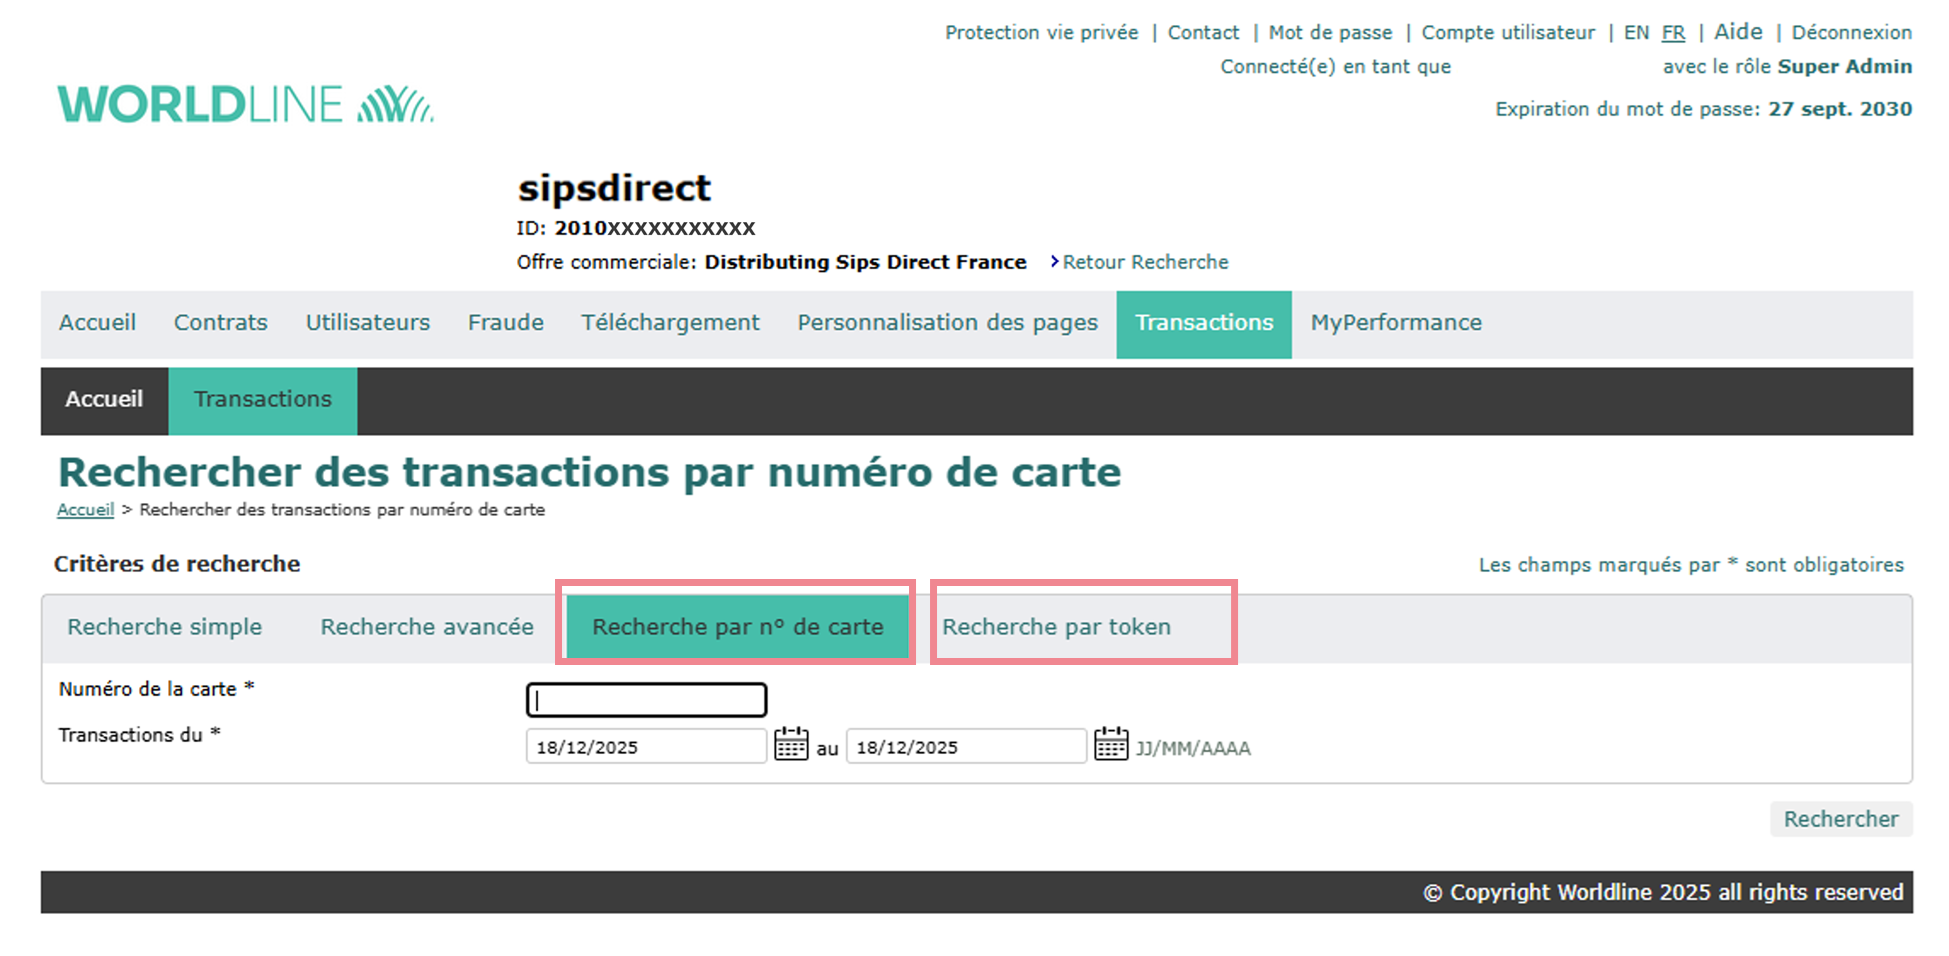1949x956 pixels.
Task: Open the end date calendar picker
Action: [x=1110, y=744]
